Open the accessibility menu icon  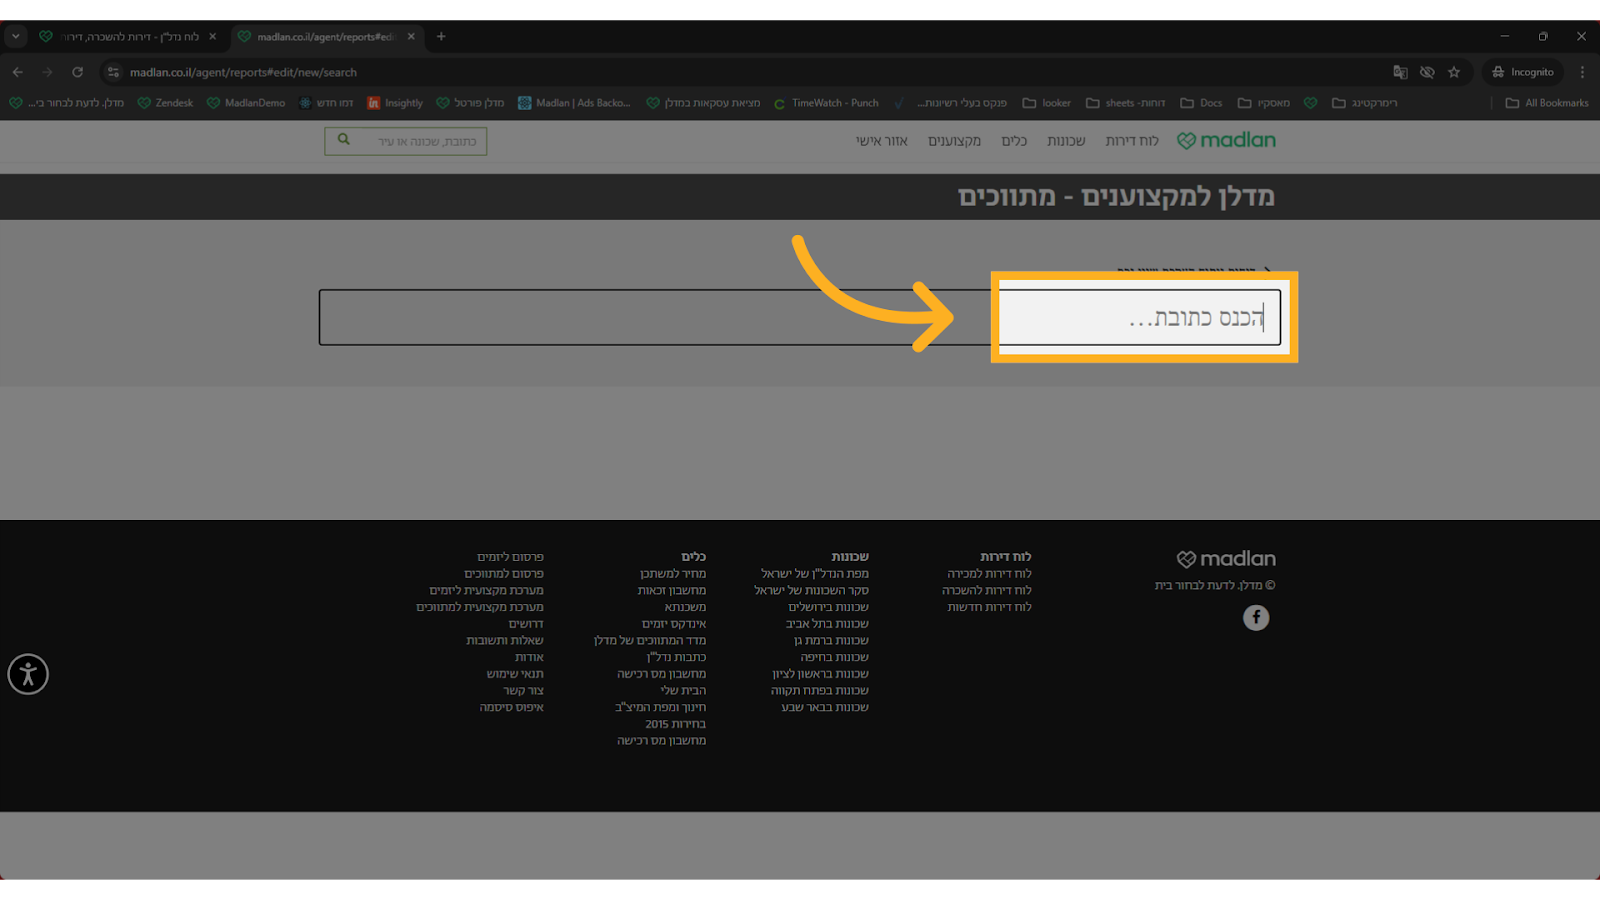coord(28,674)
